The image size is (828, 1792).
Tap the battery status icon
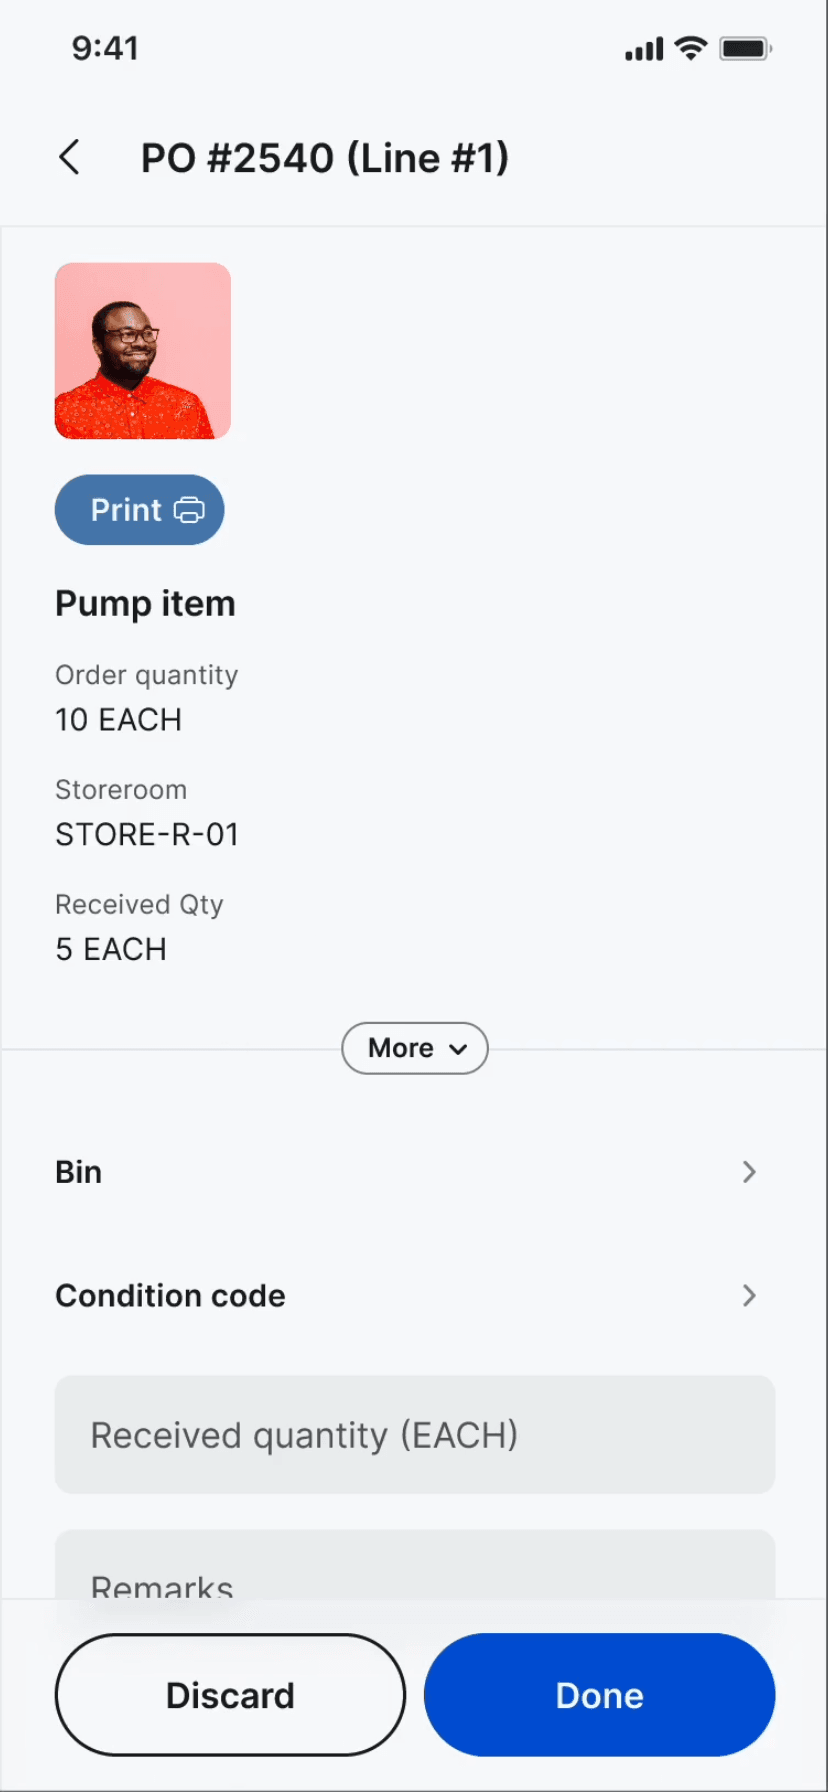tap(745, 48)
